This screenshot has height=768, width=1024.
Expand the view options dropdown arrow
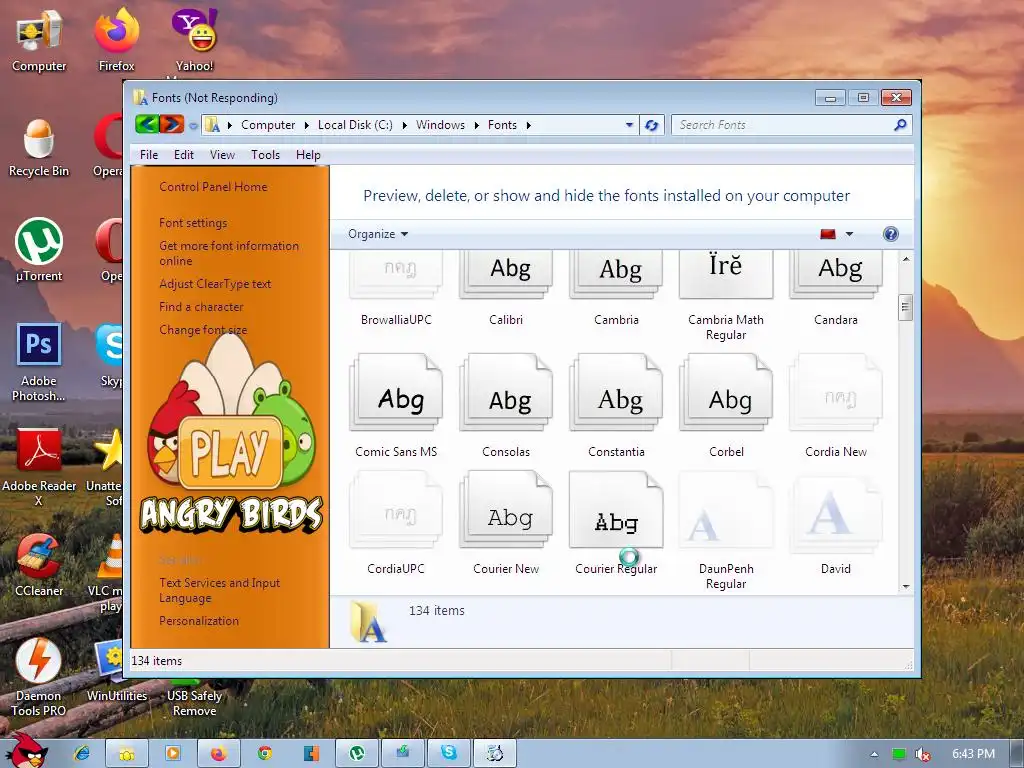coord(849,234)
